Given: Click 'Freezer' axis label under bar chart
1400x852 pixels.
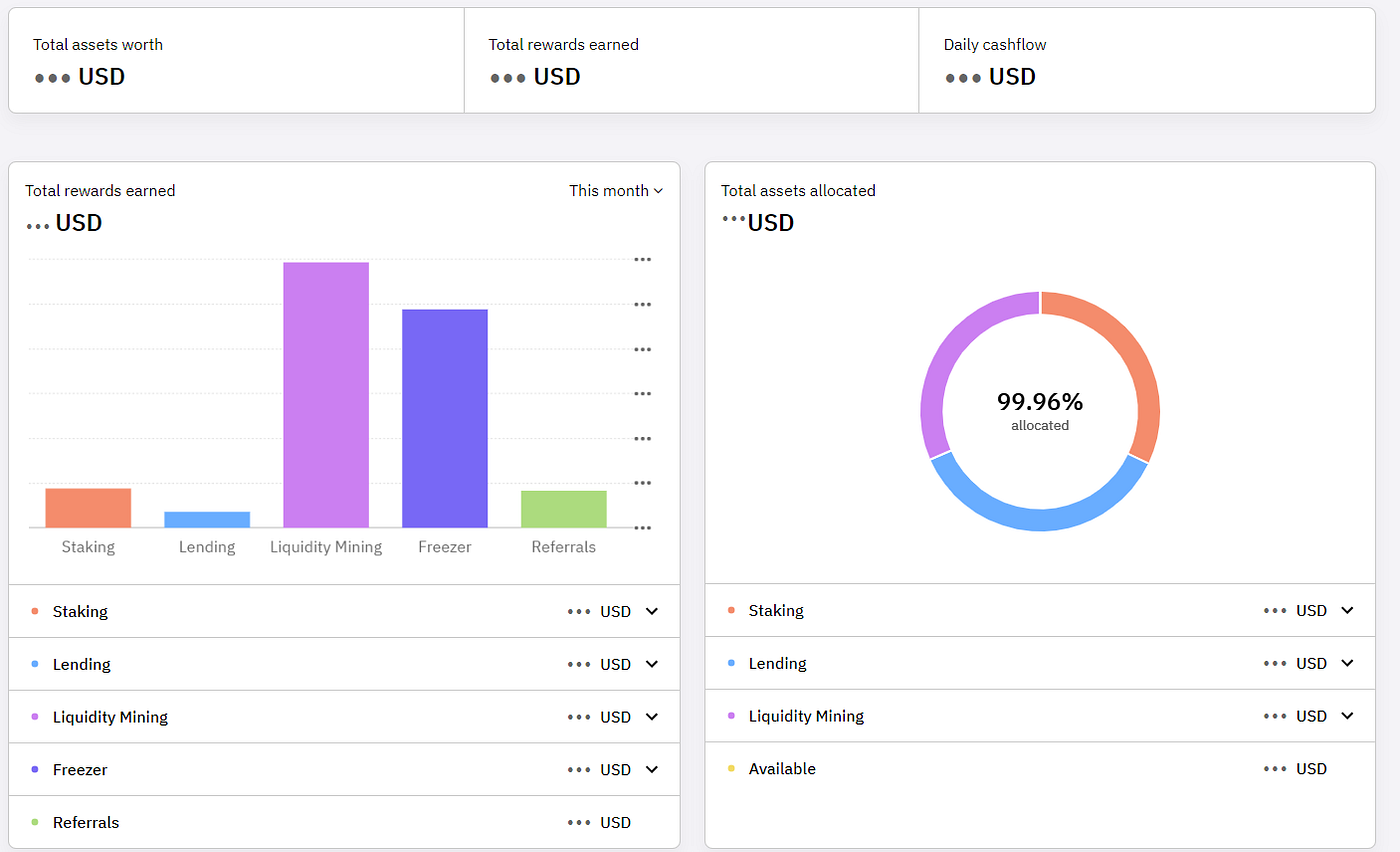Looking at the screenshot, I should 445,547.
